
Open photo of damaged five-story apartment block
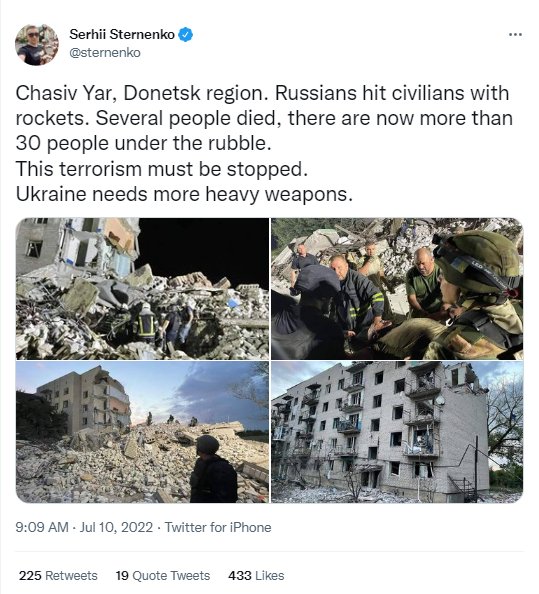[397, 432]
